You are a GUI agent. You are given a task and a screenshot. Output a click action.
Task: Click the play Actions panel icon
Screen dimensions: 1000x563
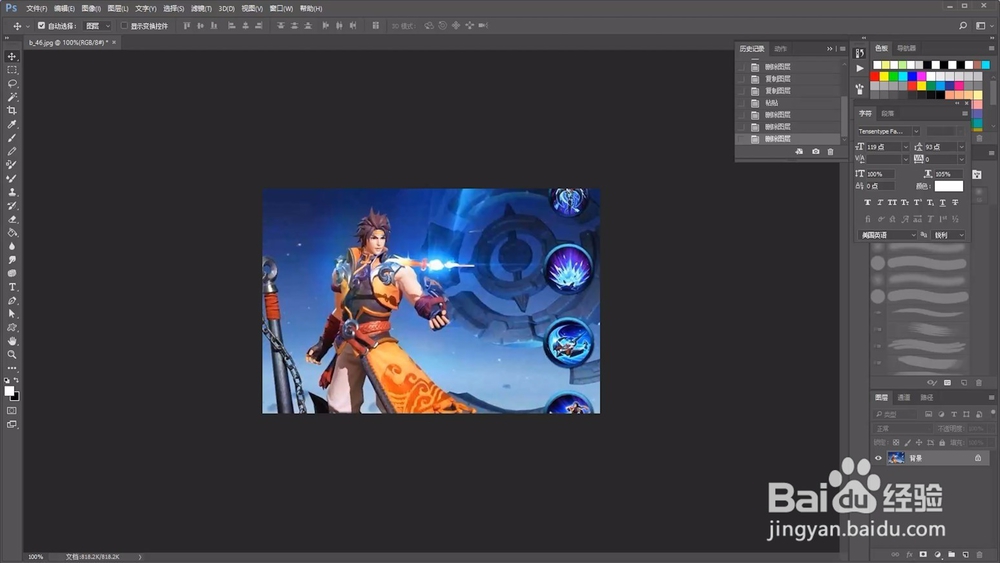860,68
